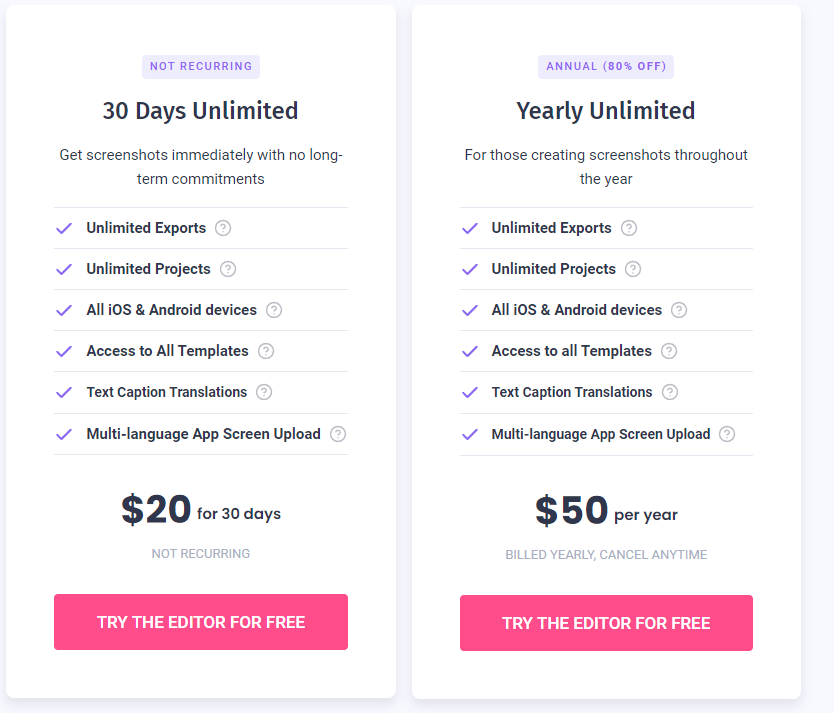Click the $50 price text
The image size is (834, 713).
click(572, 511)
